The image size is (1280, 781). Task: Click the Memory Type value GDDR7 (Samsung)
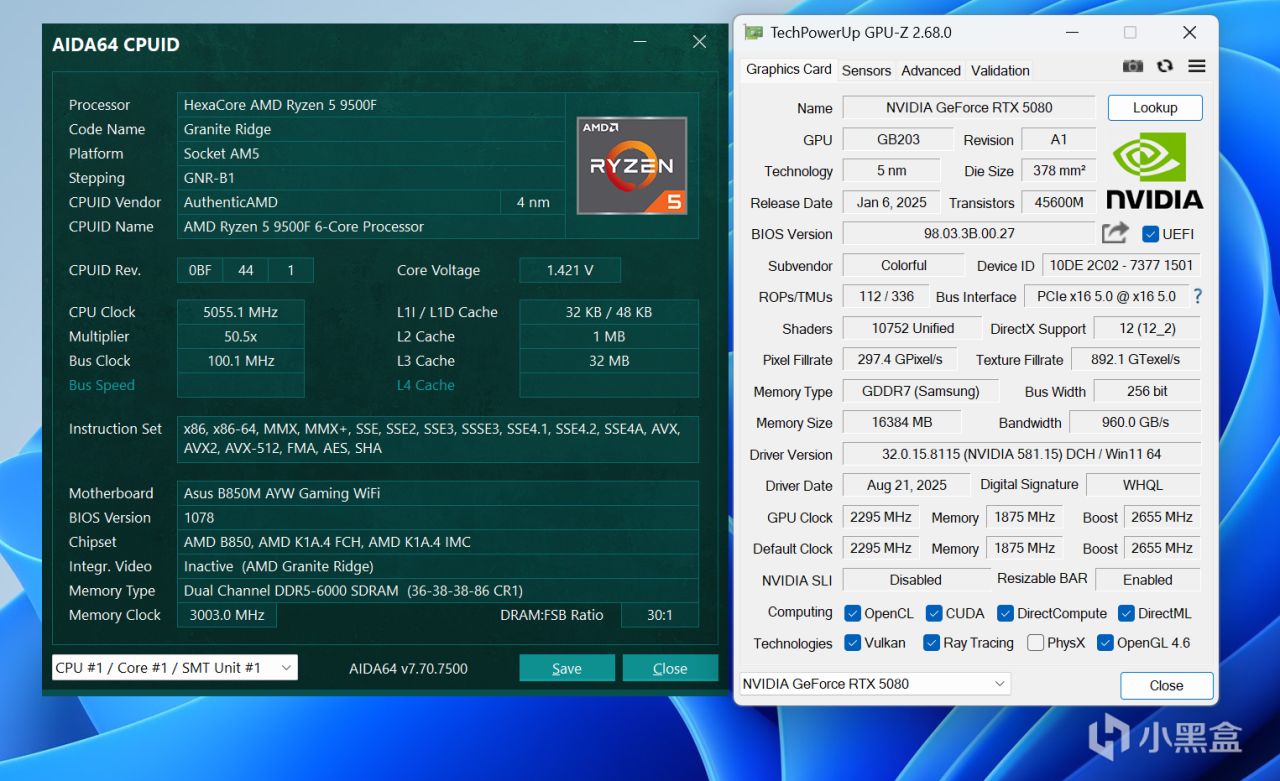coord(920,391)
